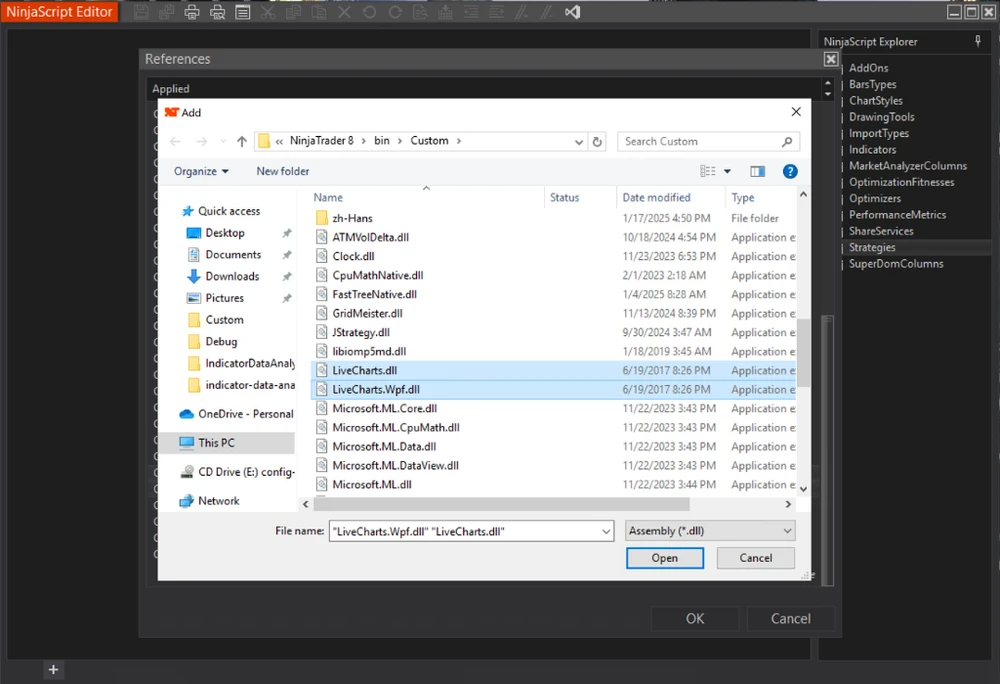Add a new tab with the plus button
This screenshot has height=684, width=1000.
tap(54, 670)
